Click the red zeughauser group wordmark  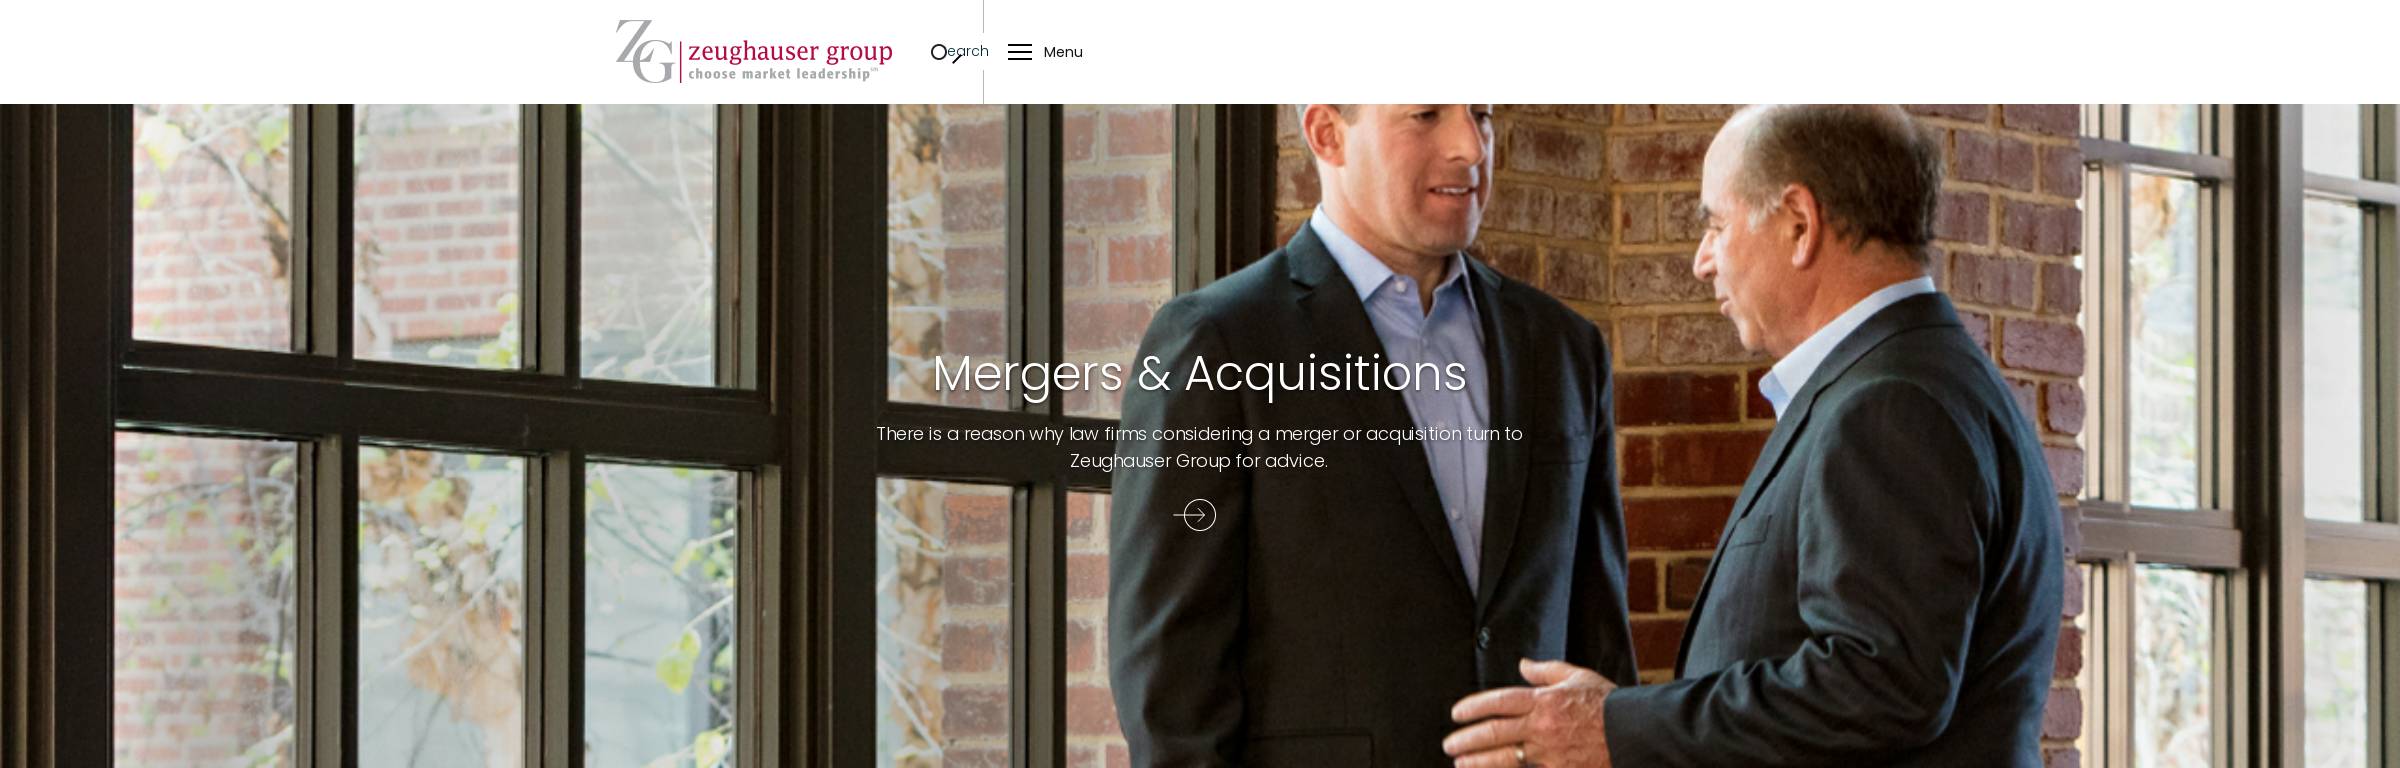tap(790, 51)
